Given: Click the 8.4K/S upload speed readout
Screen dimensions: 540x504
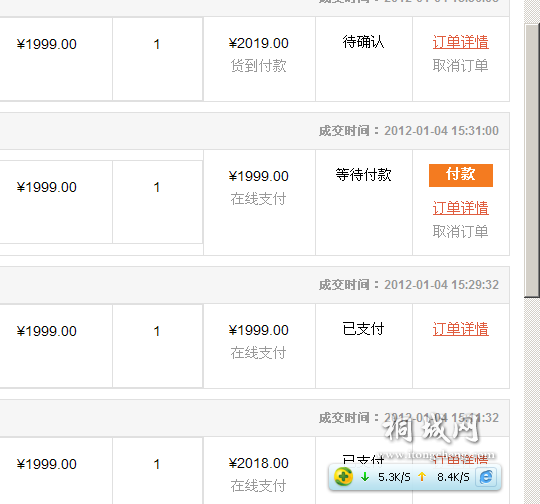Looking at the screenshot, I should 453,477.
